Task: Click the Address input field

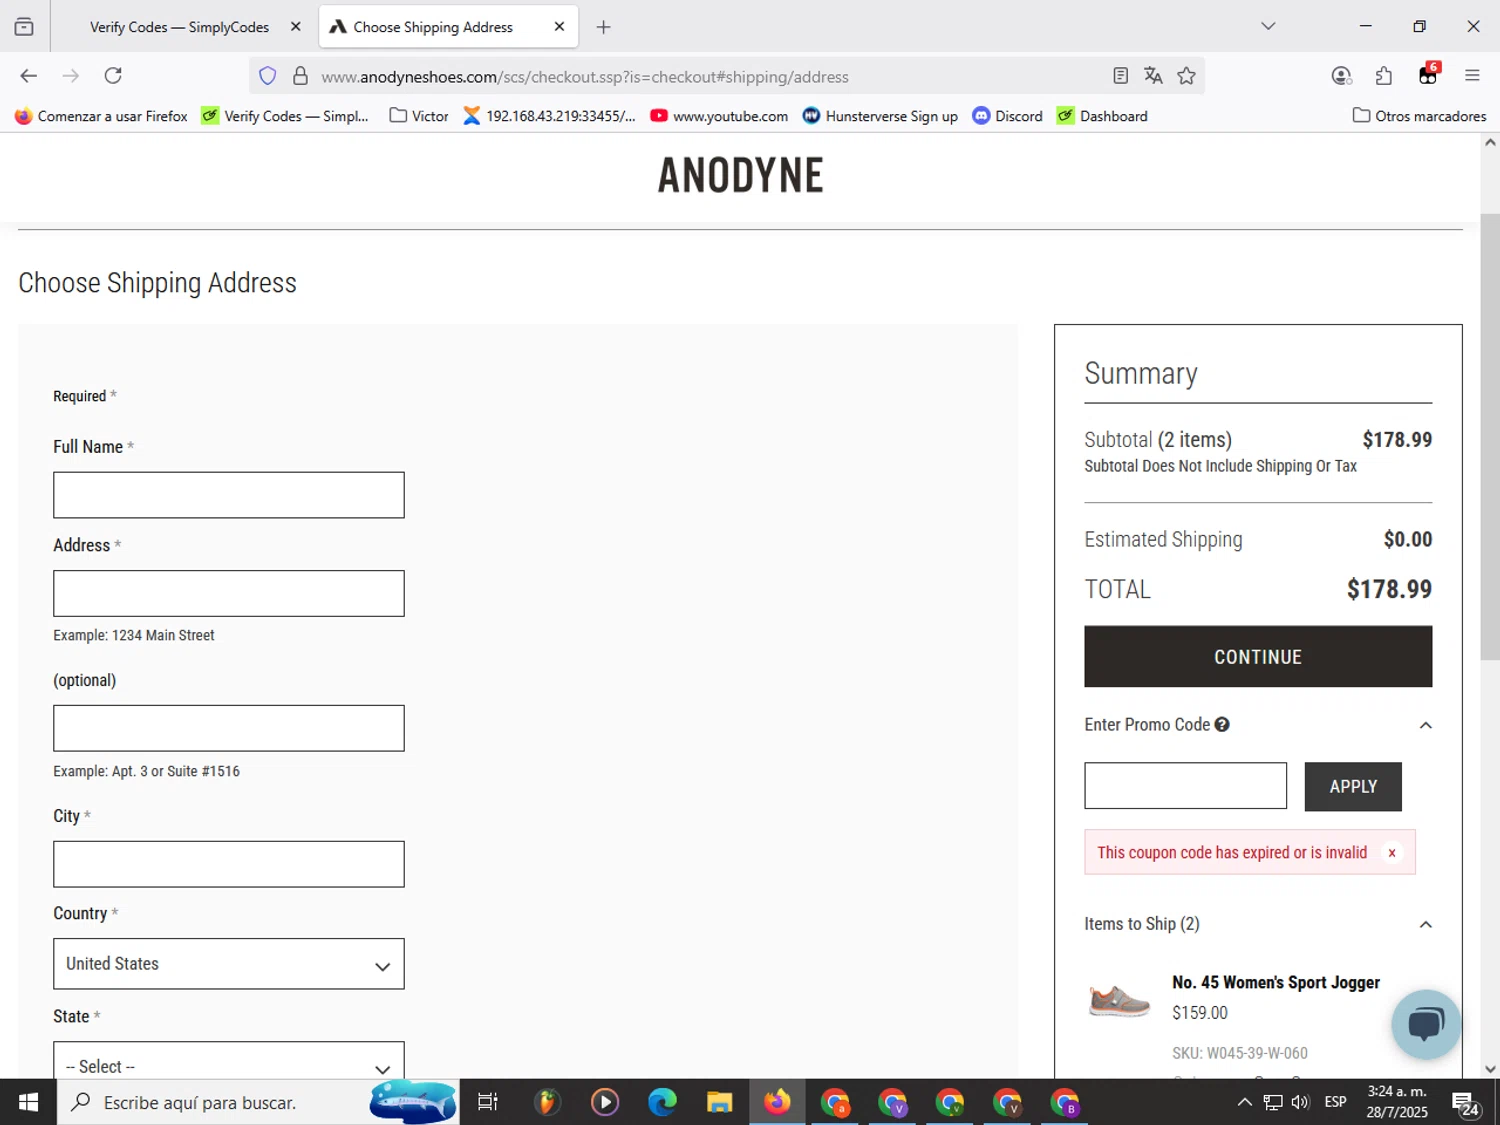Action: [229, 594]
